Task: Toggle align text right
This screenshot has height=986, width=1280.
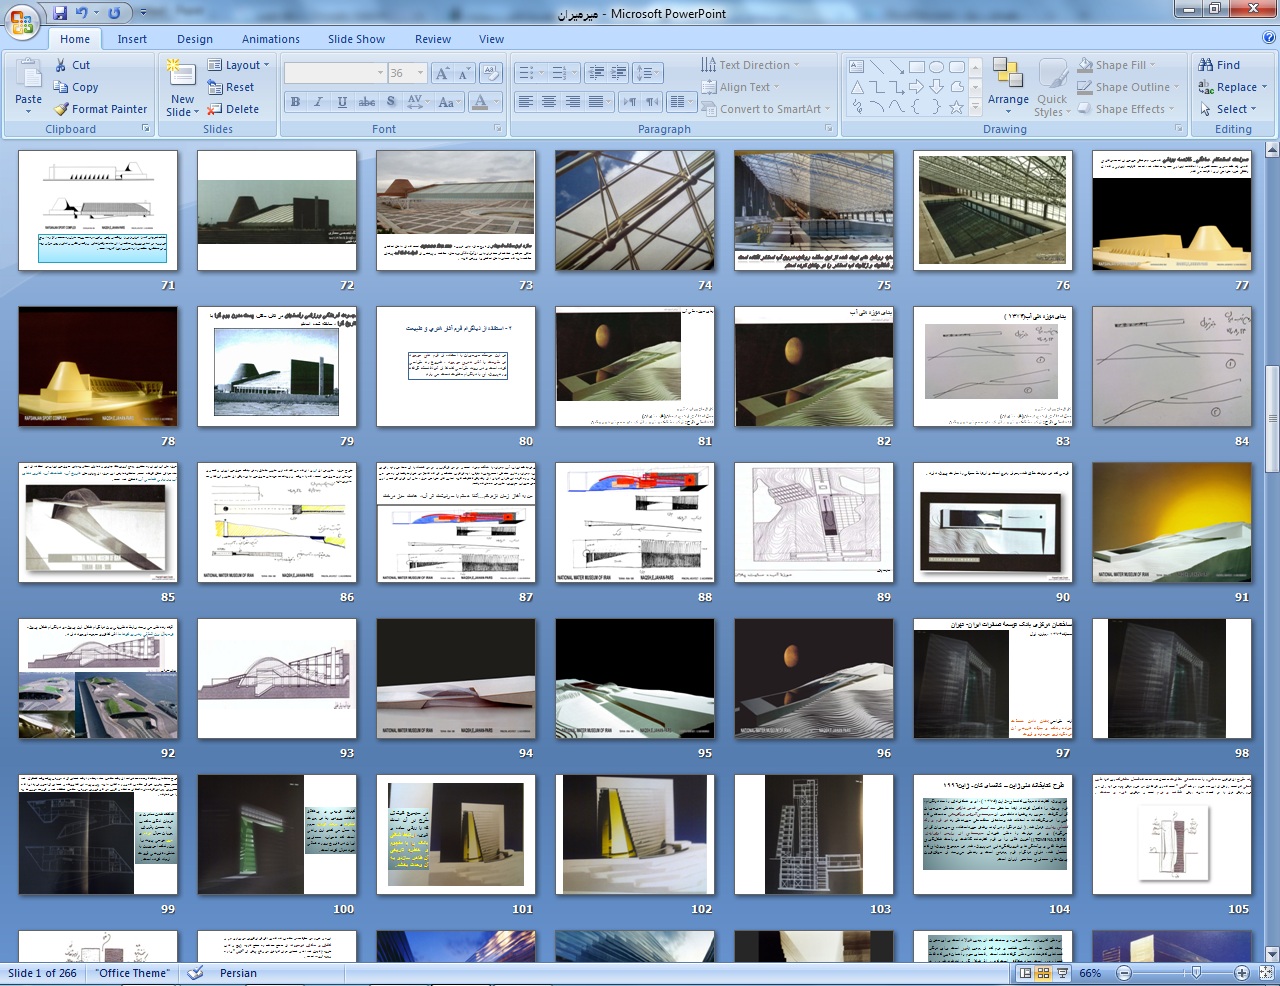Action: point(572,102)
